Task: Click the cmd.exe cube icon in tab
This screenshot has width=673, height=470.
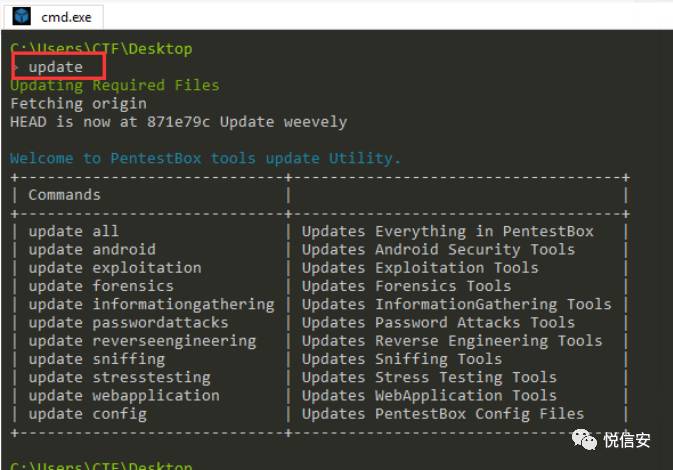Action: (21, 16)
